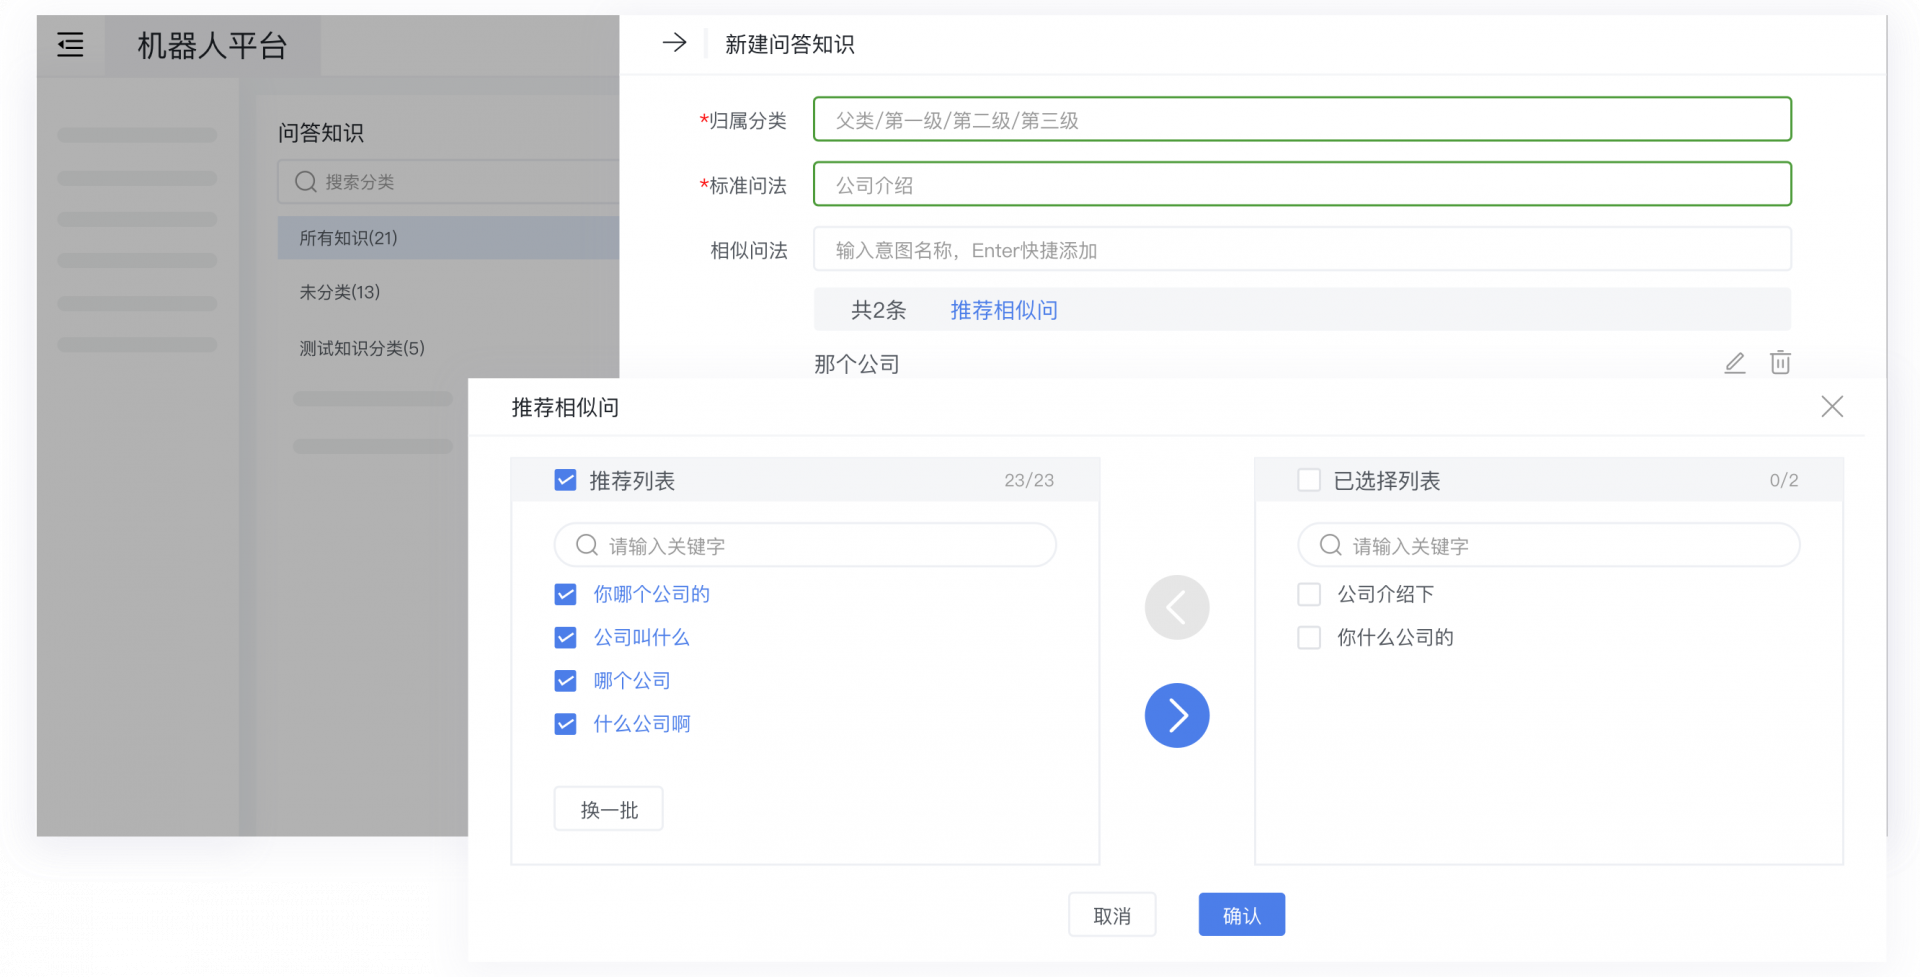The height and width of the screenshot is (977, 1920).
Task: Toggle the 已选择列表 select-all checkbox
Action: (x=1309, y=480)
